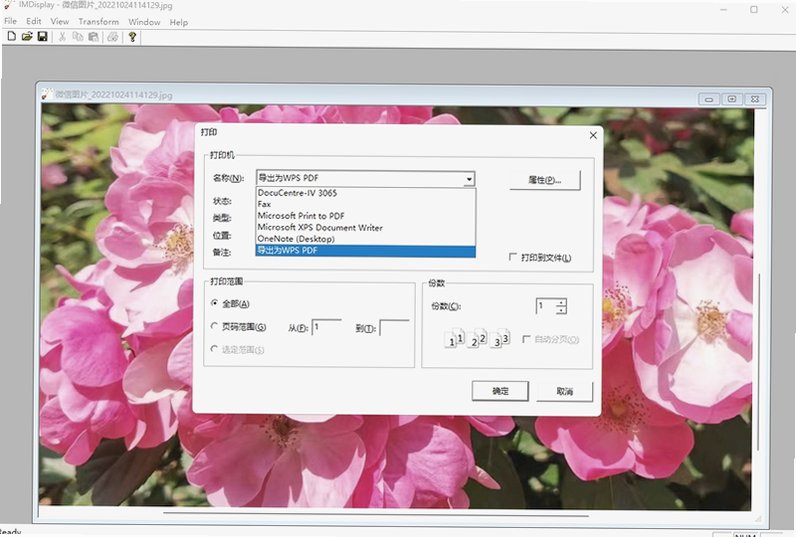Minimize the image child window
The width and height of the screenshot is (796, 537).
tap(709, 99)
